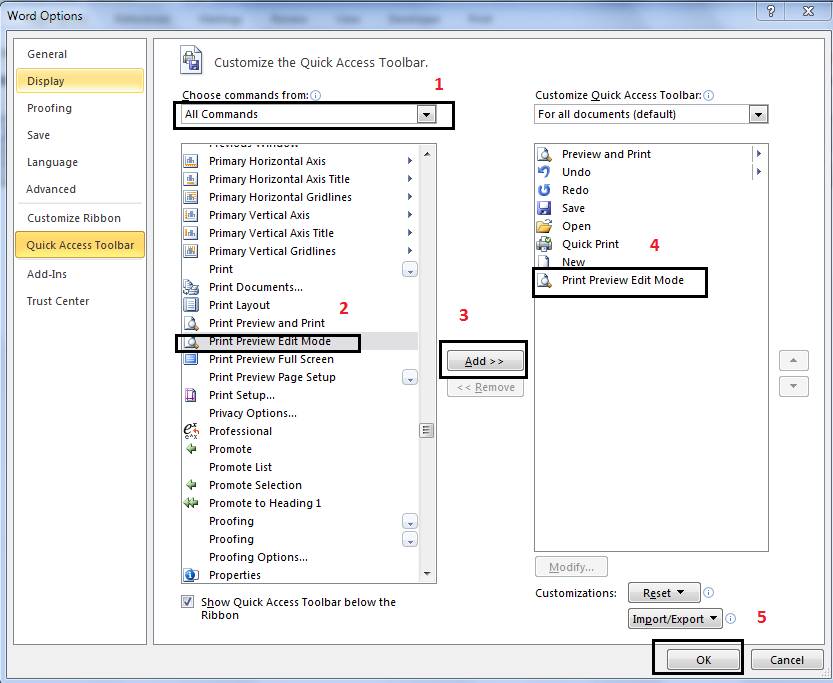Image resolution: width=833 pixels, height=683 pixels.
Task: Click the Primary Vertical Axis icon
Action: click(191, 215)
